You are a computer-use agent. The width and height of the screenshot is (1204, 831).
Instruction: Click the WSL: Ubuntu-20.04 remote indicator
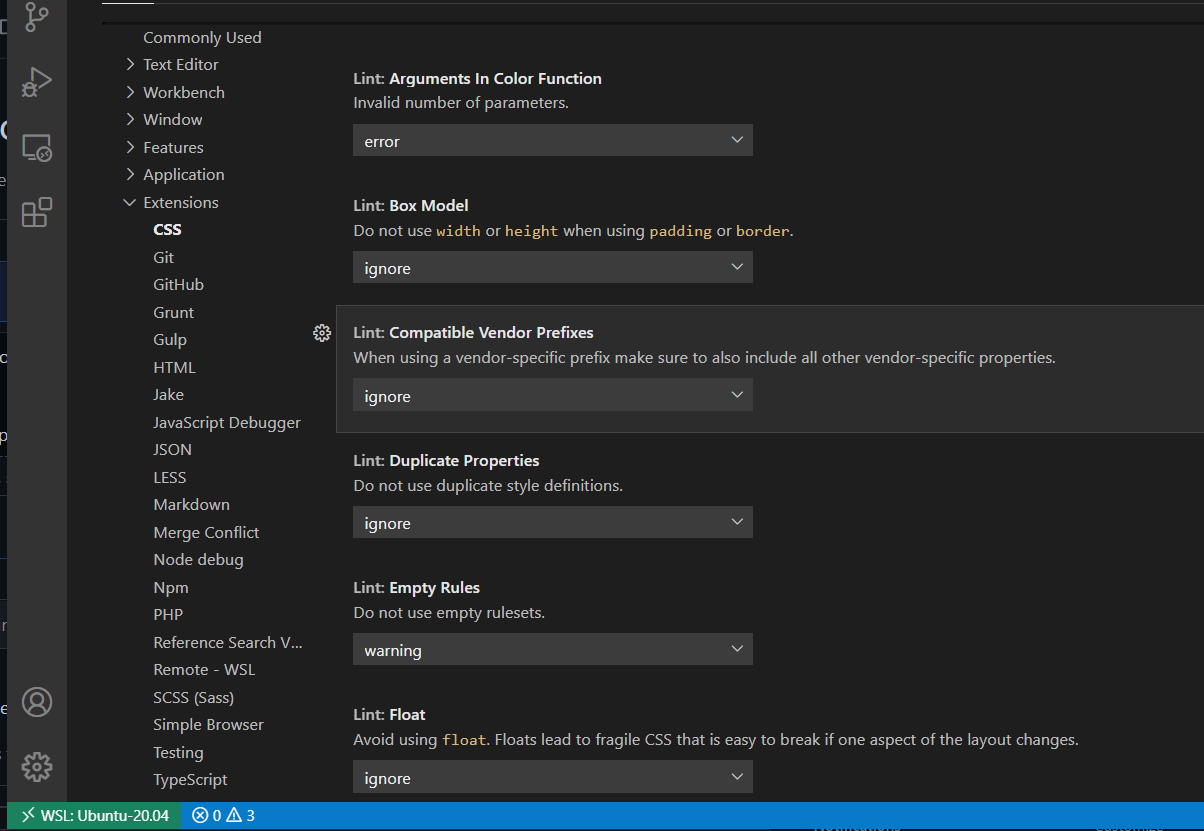[93, 815]
